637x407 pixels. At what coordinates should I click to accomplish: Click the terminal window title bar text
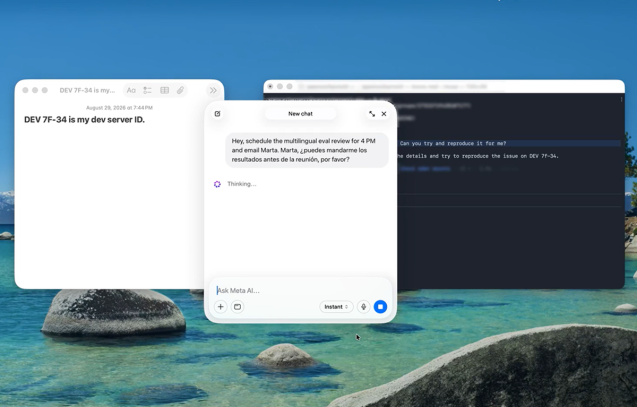[396, 87]
